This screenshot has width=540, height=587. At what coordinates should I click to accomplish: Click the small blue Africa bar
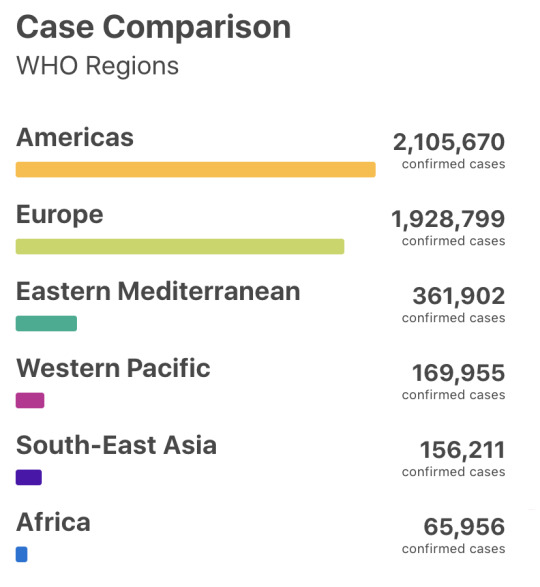click(x=21, y=554)
